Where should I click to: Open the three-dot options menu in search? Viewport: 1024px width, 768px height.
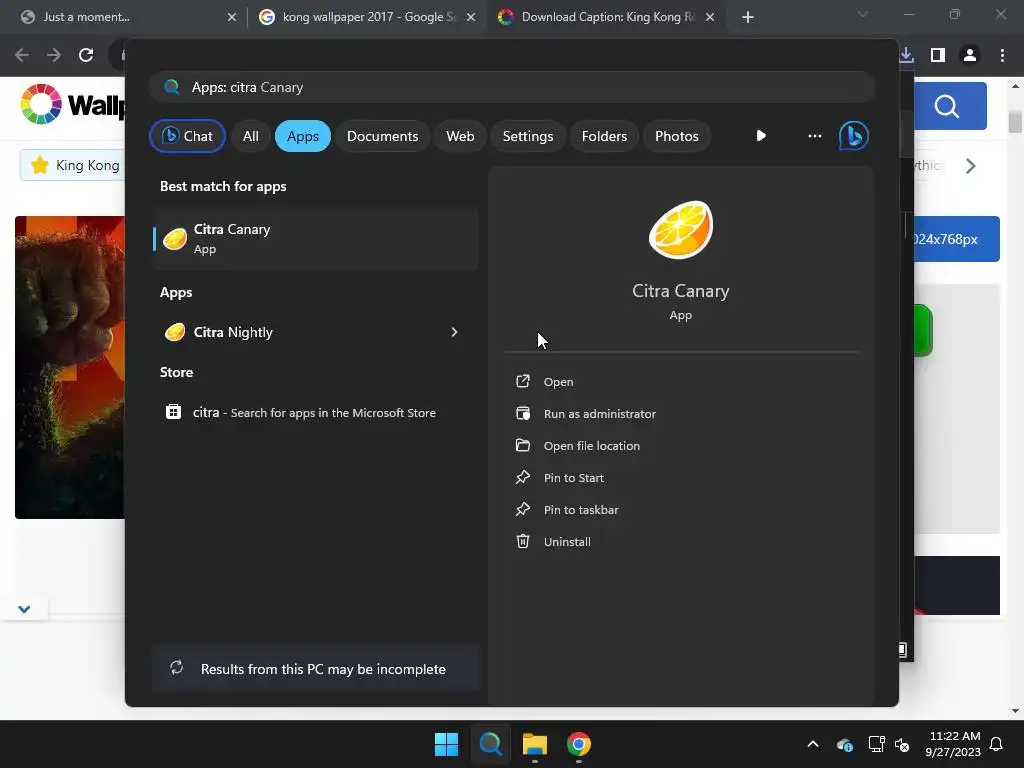coord(814,136)
